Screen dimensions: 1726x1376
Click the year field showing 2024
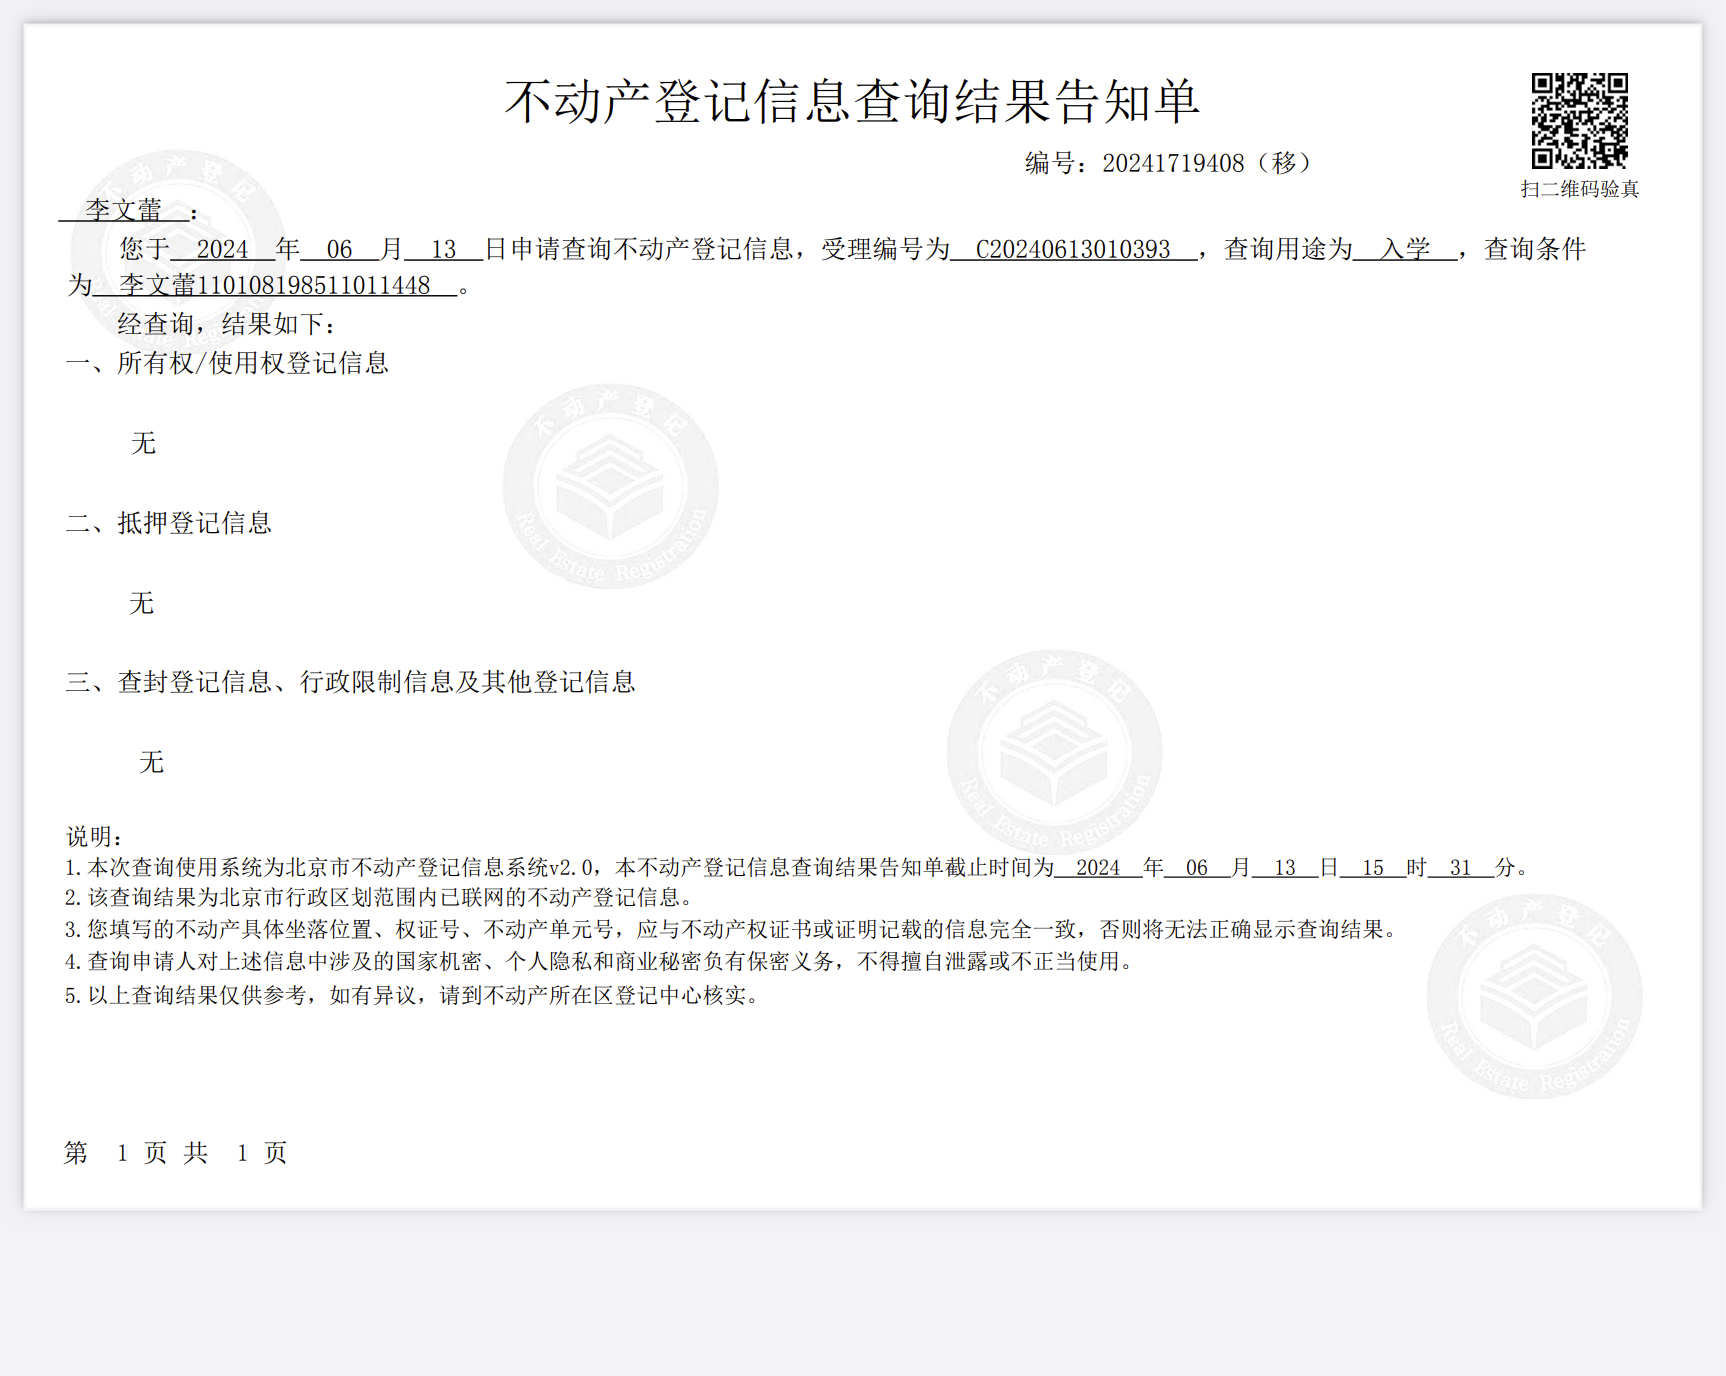click(224, 250)
